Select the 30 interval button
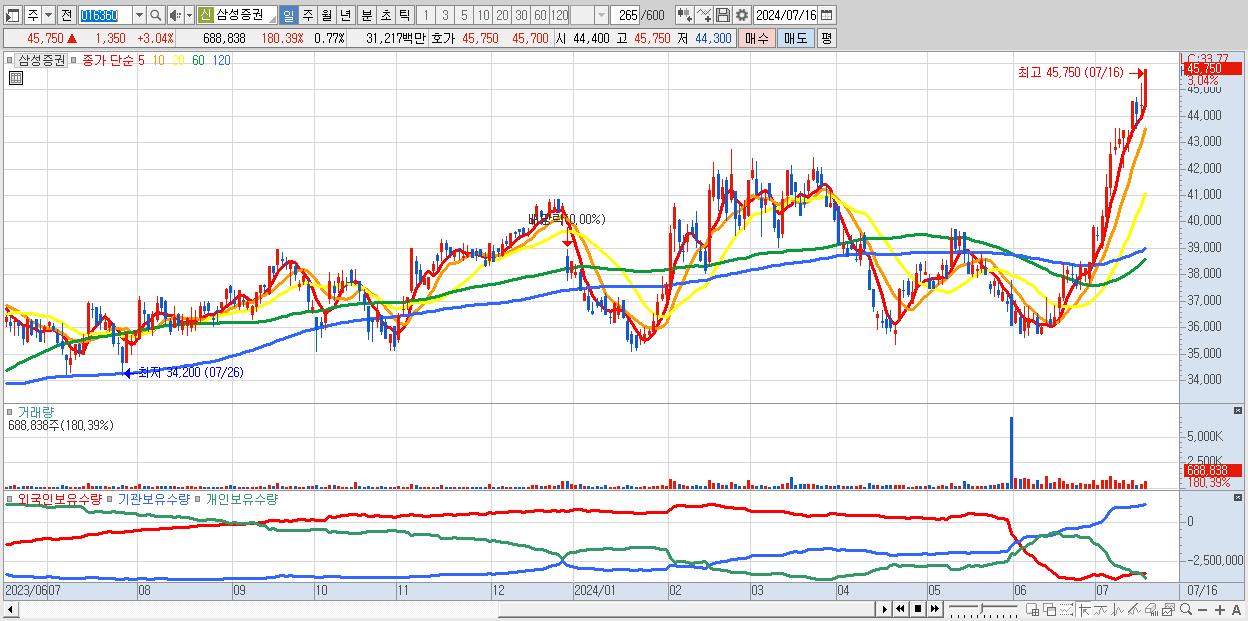 (x=521, y=15)
